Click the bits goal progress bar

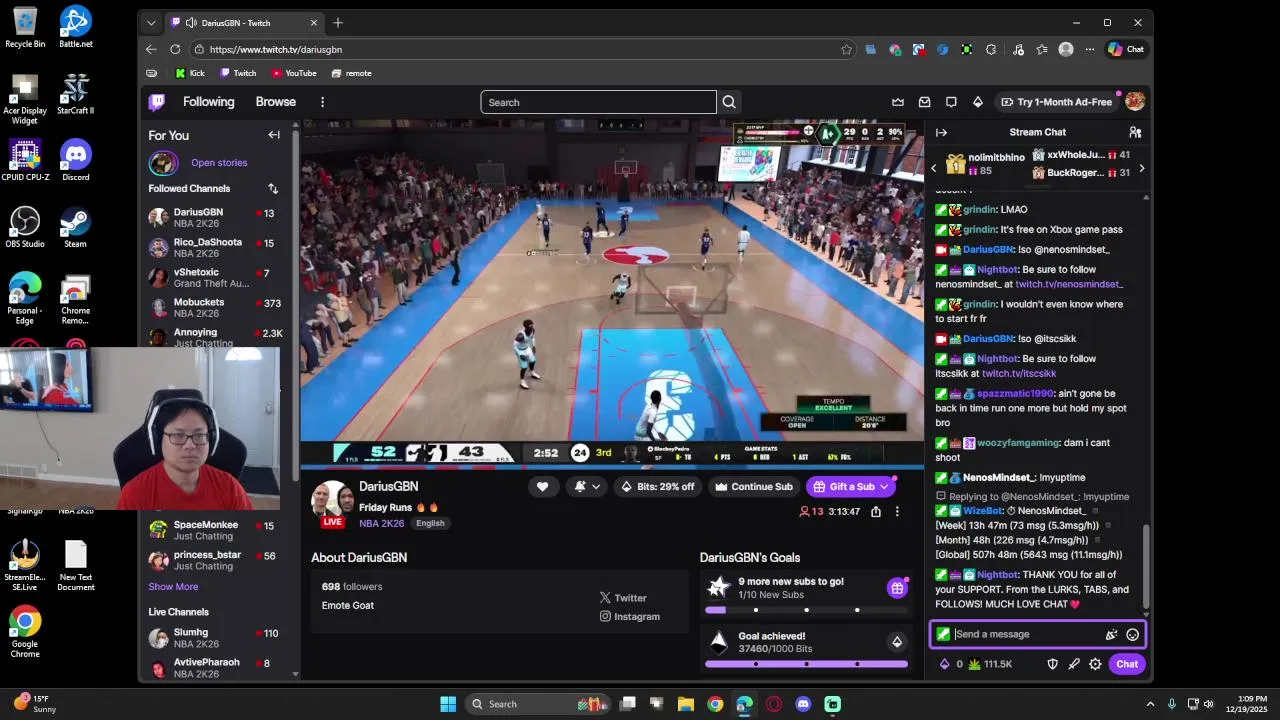[x=806, y=664]
